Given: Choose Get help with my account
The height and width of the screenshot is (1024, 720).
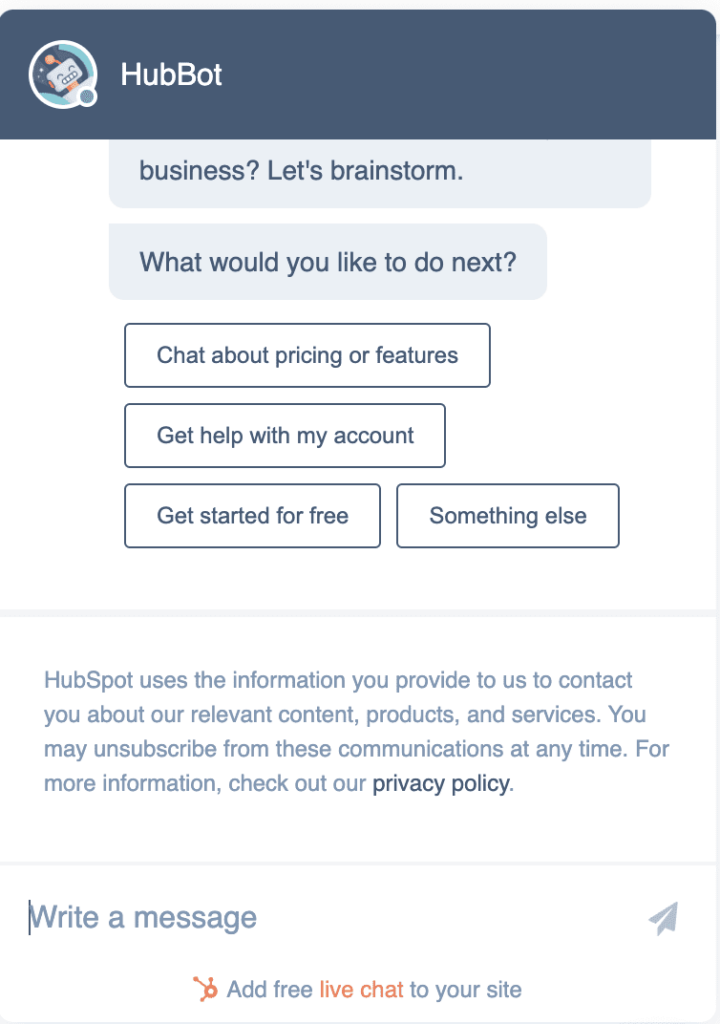Looking at the screenshot, I should point(285,436).
